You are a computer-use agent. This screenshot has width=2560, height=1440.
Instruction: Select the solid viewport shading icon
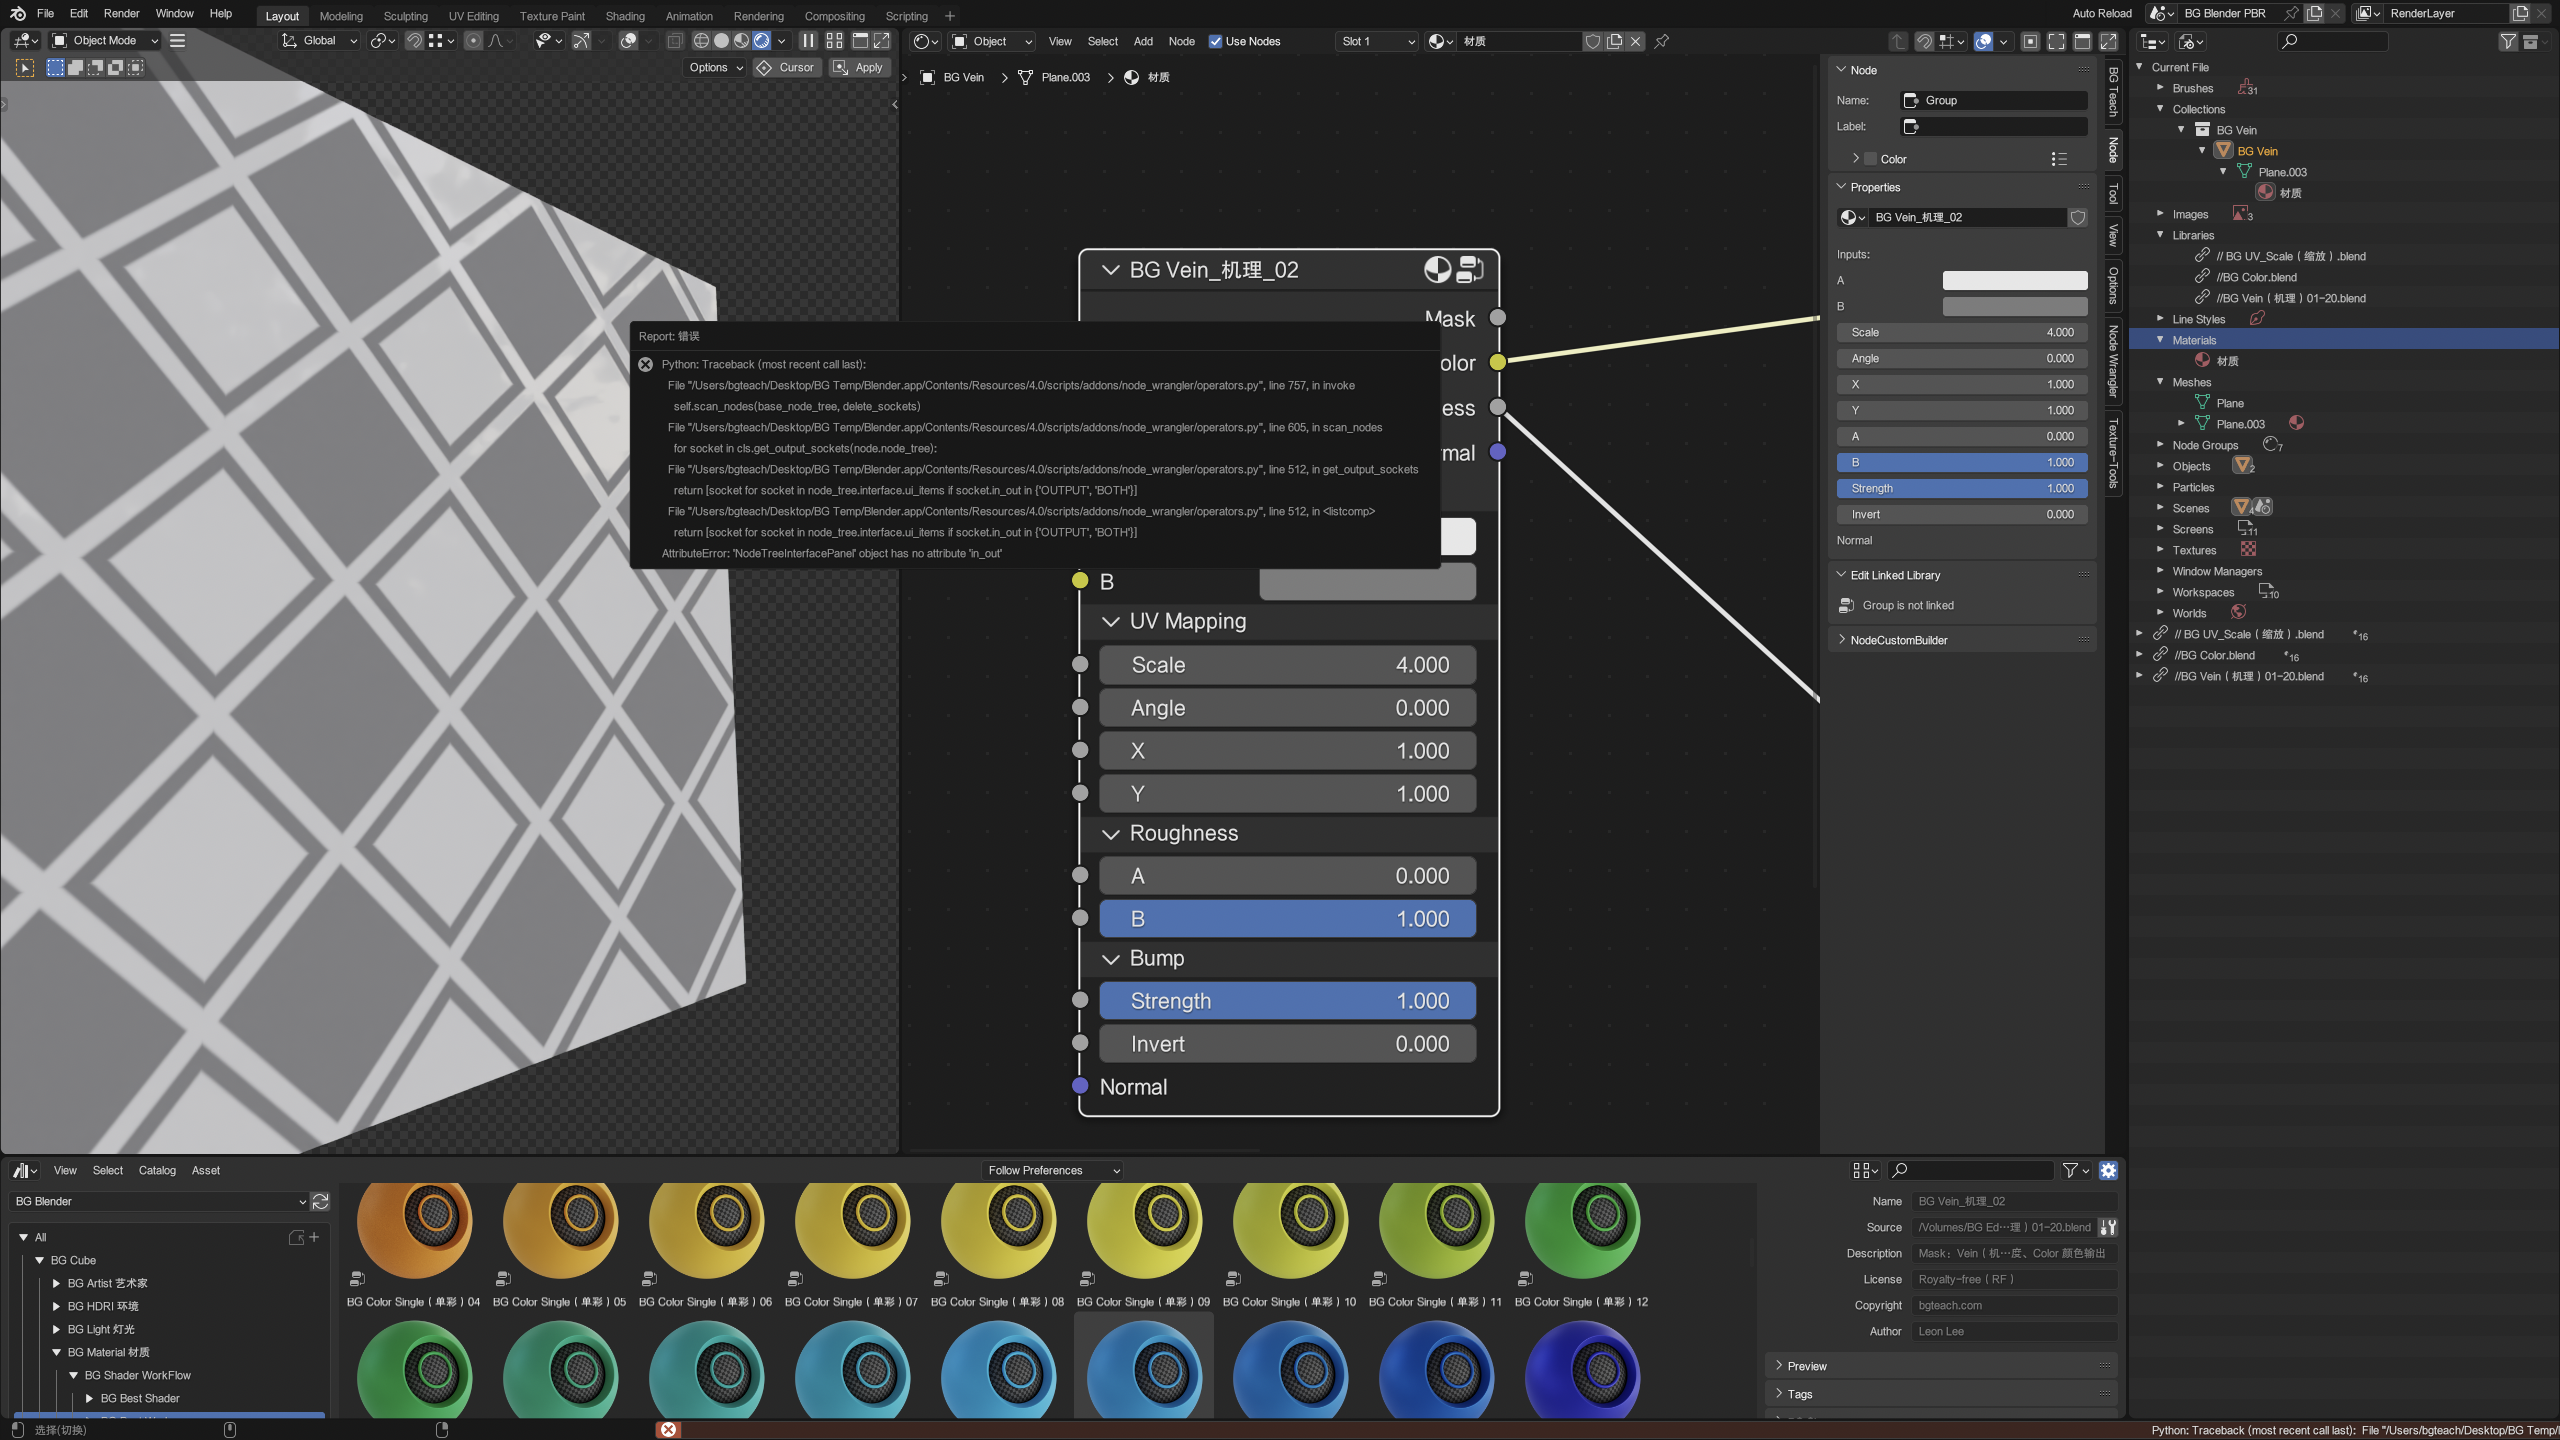tap(721, 41)
